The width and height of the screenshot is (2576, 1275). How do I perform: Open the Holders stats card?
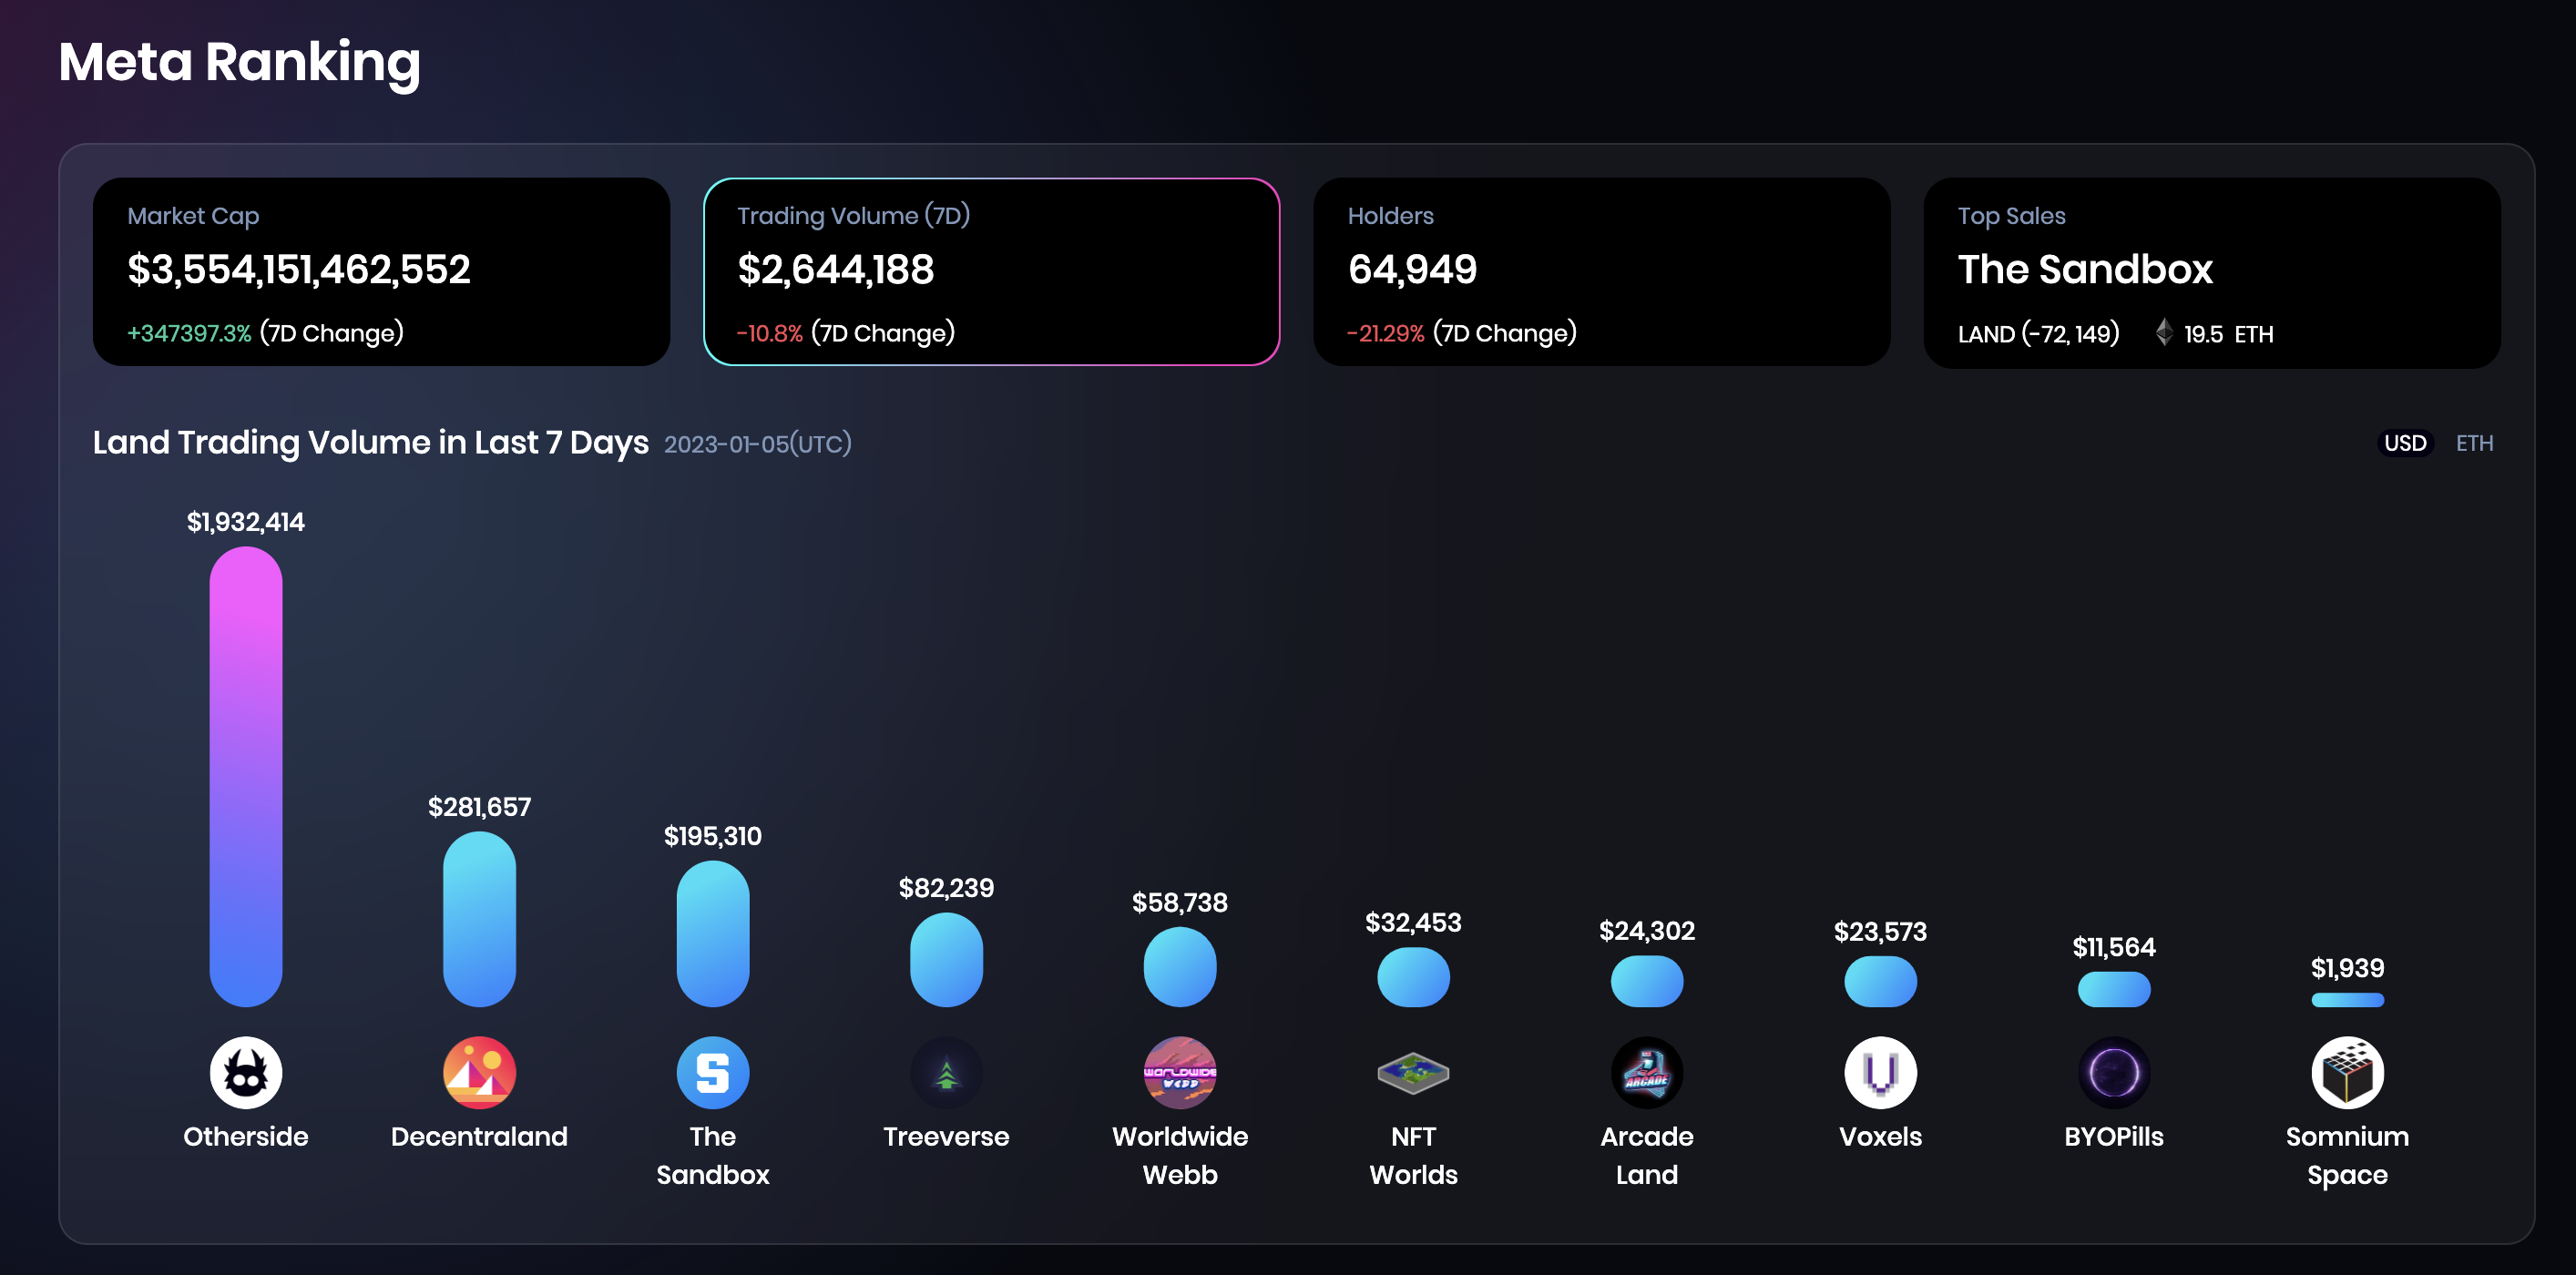[1601, 272]
